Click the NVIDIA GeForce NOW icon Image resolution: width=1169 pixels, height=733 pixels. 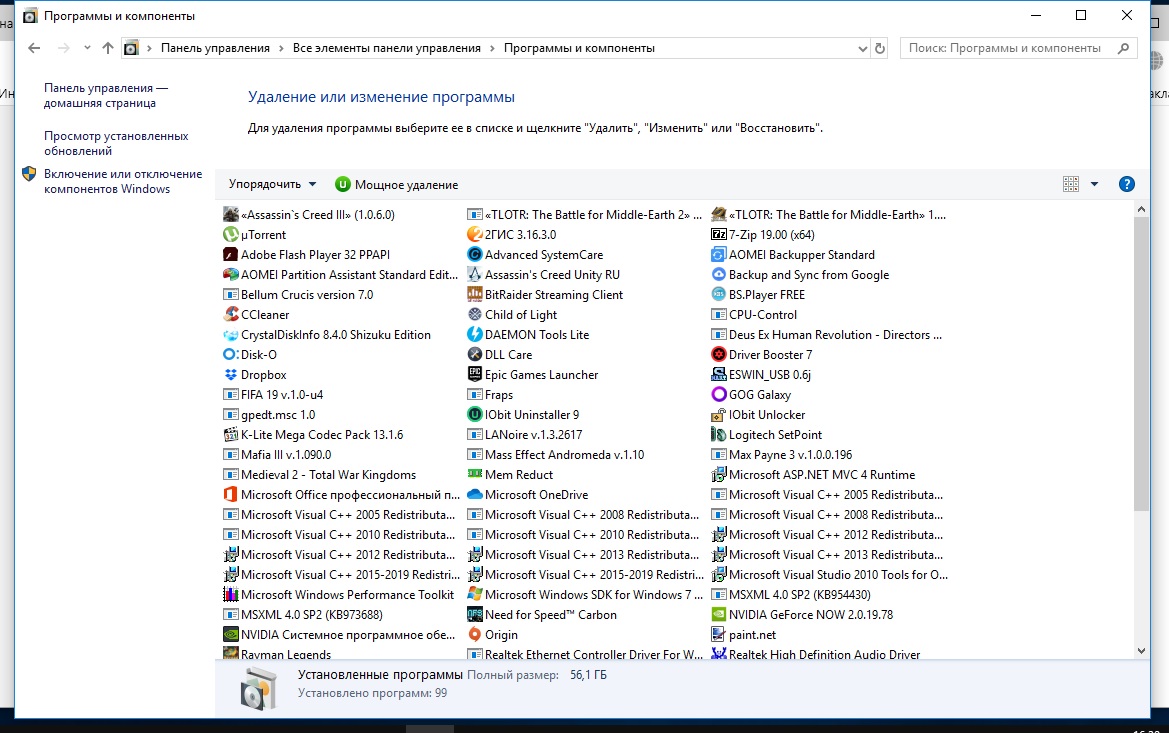719,614
